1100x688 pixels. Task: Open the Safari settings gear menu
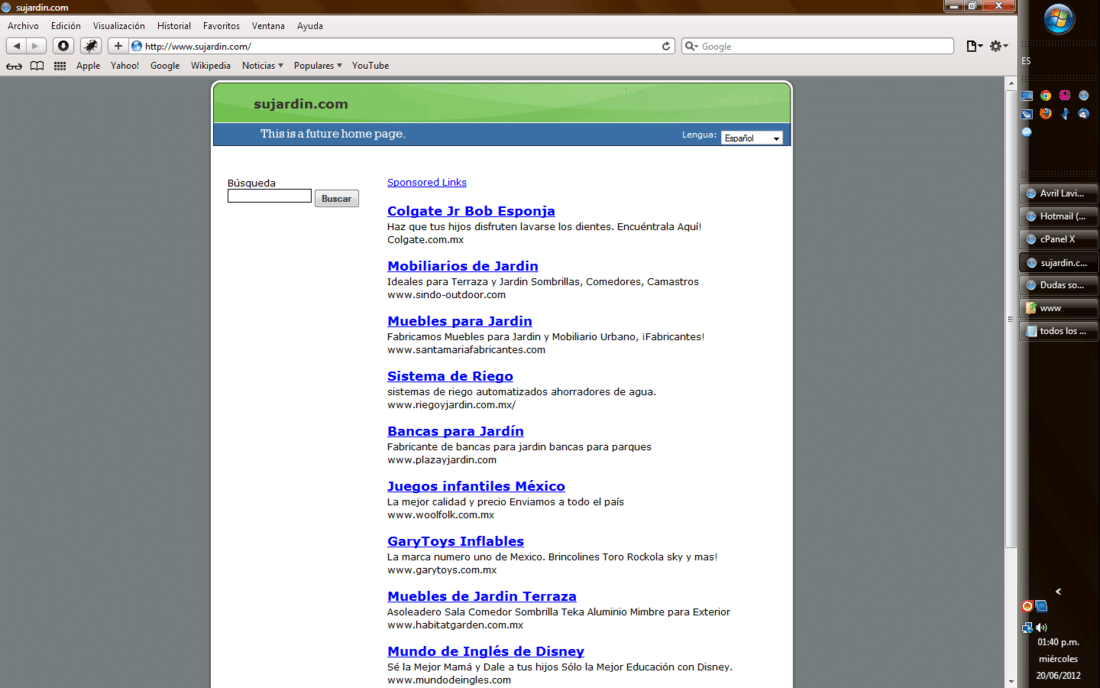tap(998, 46)
